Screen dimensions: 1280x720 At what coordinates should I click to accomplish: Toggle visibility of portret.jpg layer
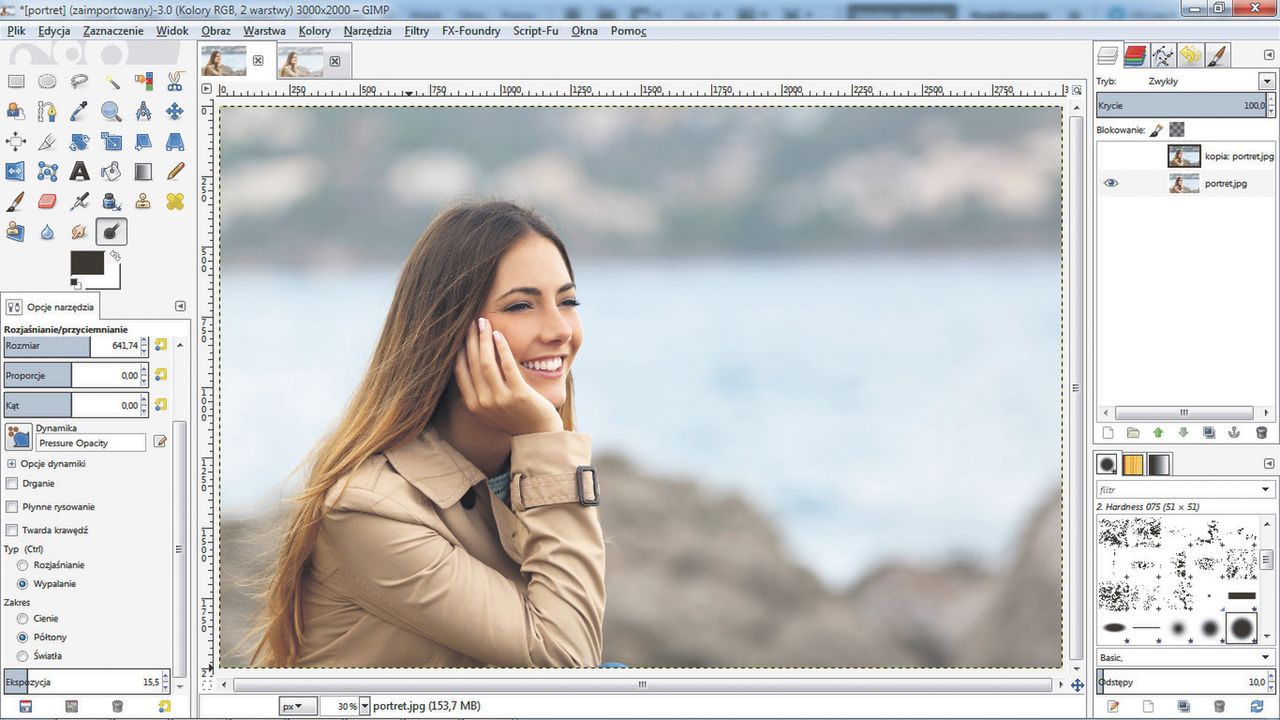coord(1111,183)
